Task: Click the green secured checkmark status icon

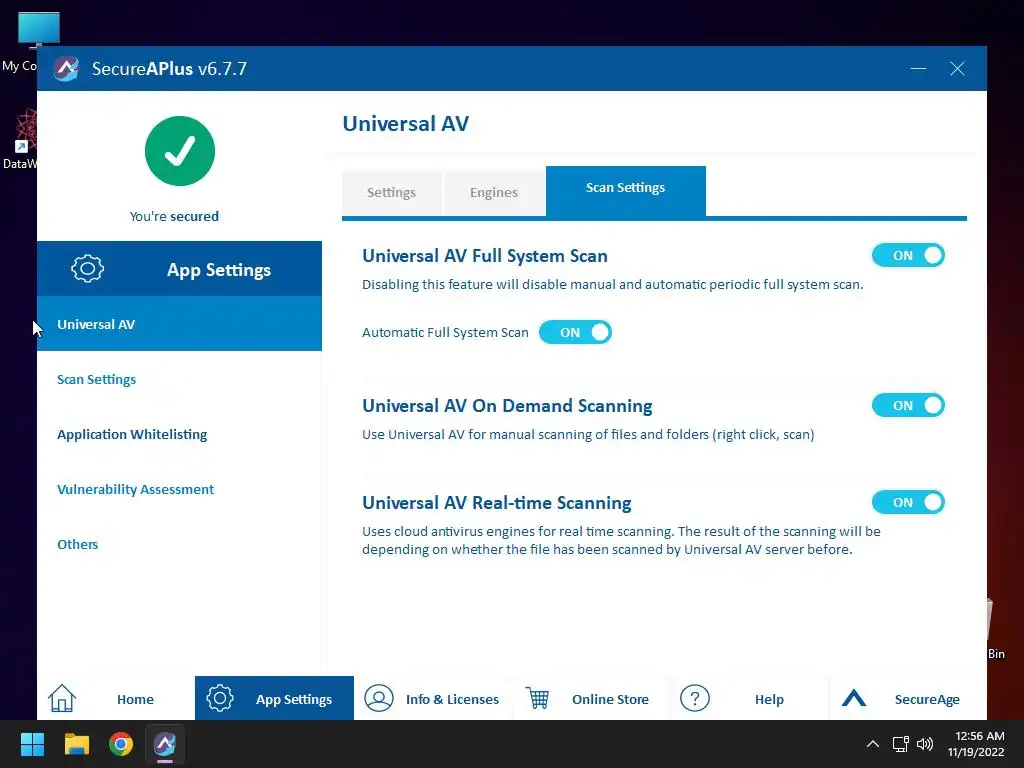Action: pyautogui.click(x=180, y=151)
